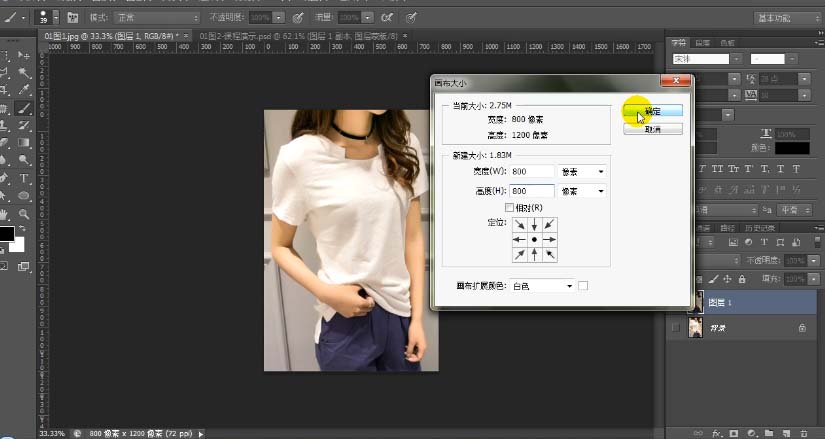Switch to 01图1.jpg document tab

click(111, 36)
